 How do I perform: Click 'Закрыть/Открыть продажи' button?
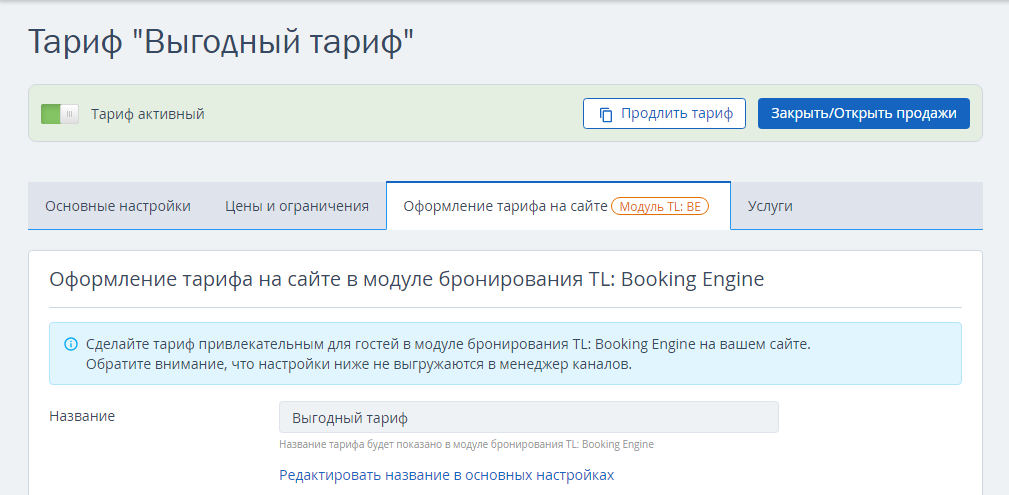pos(864,114)
